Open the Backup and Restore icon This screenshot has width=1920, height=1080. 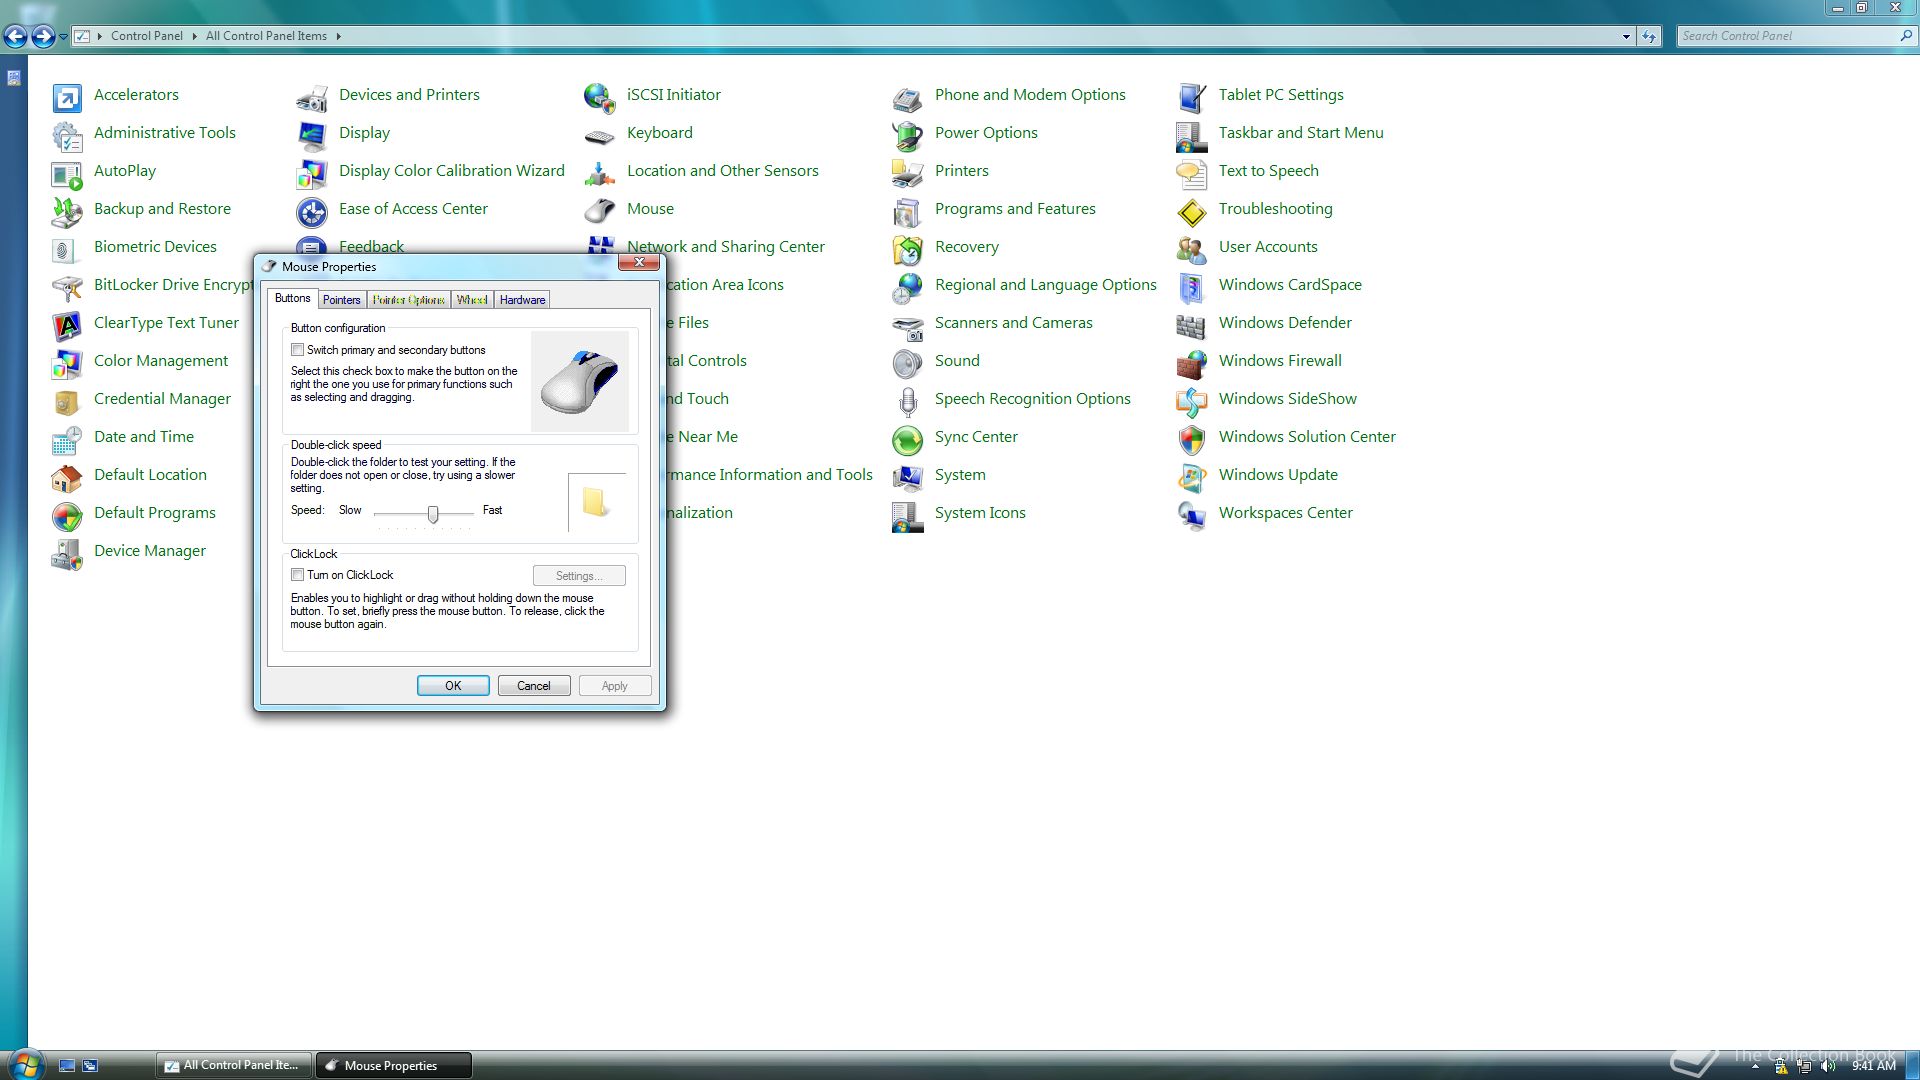point(67,211)
